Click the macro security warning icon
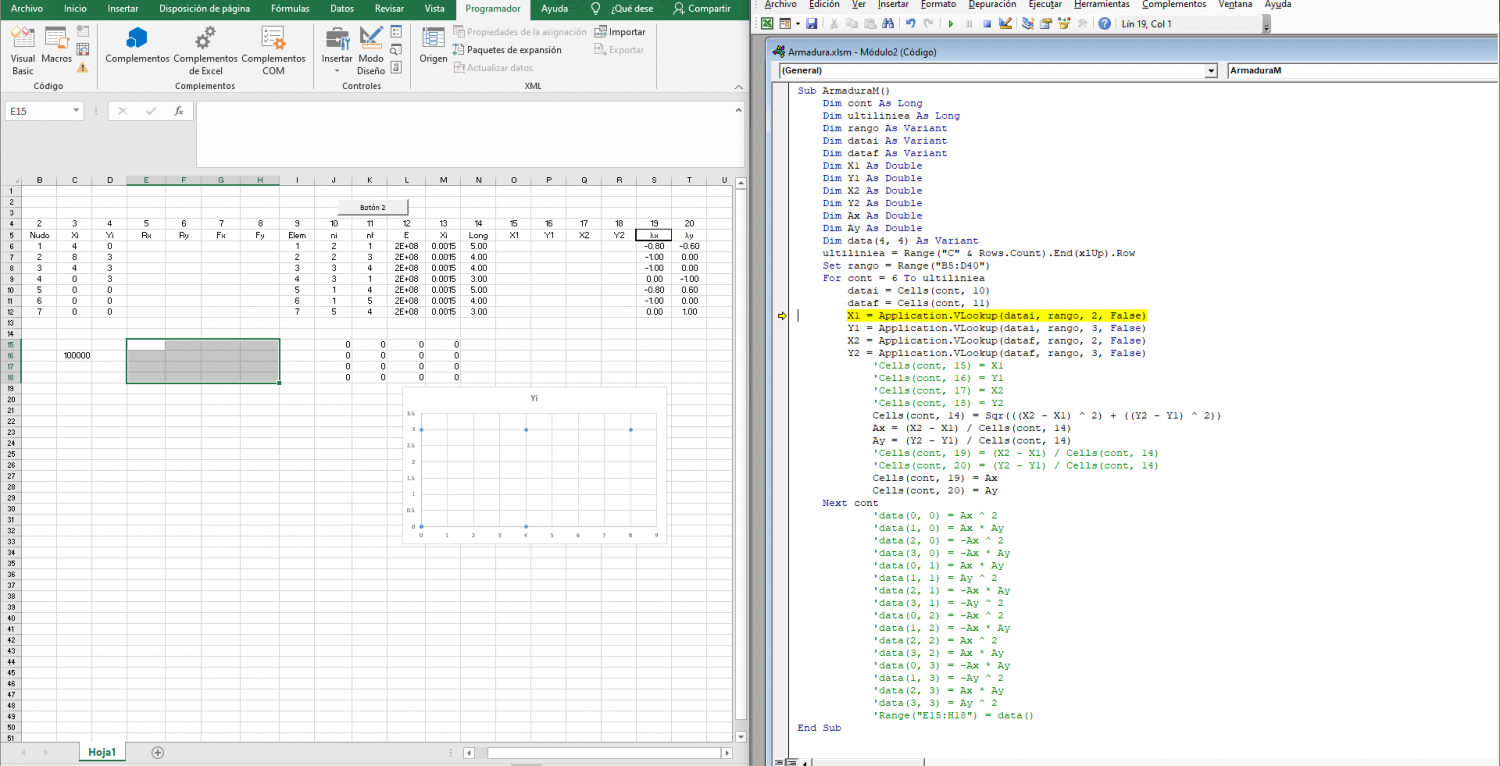This screenshot has width=1500, height=766. 83,68
